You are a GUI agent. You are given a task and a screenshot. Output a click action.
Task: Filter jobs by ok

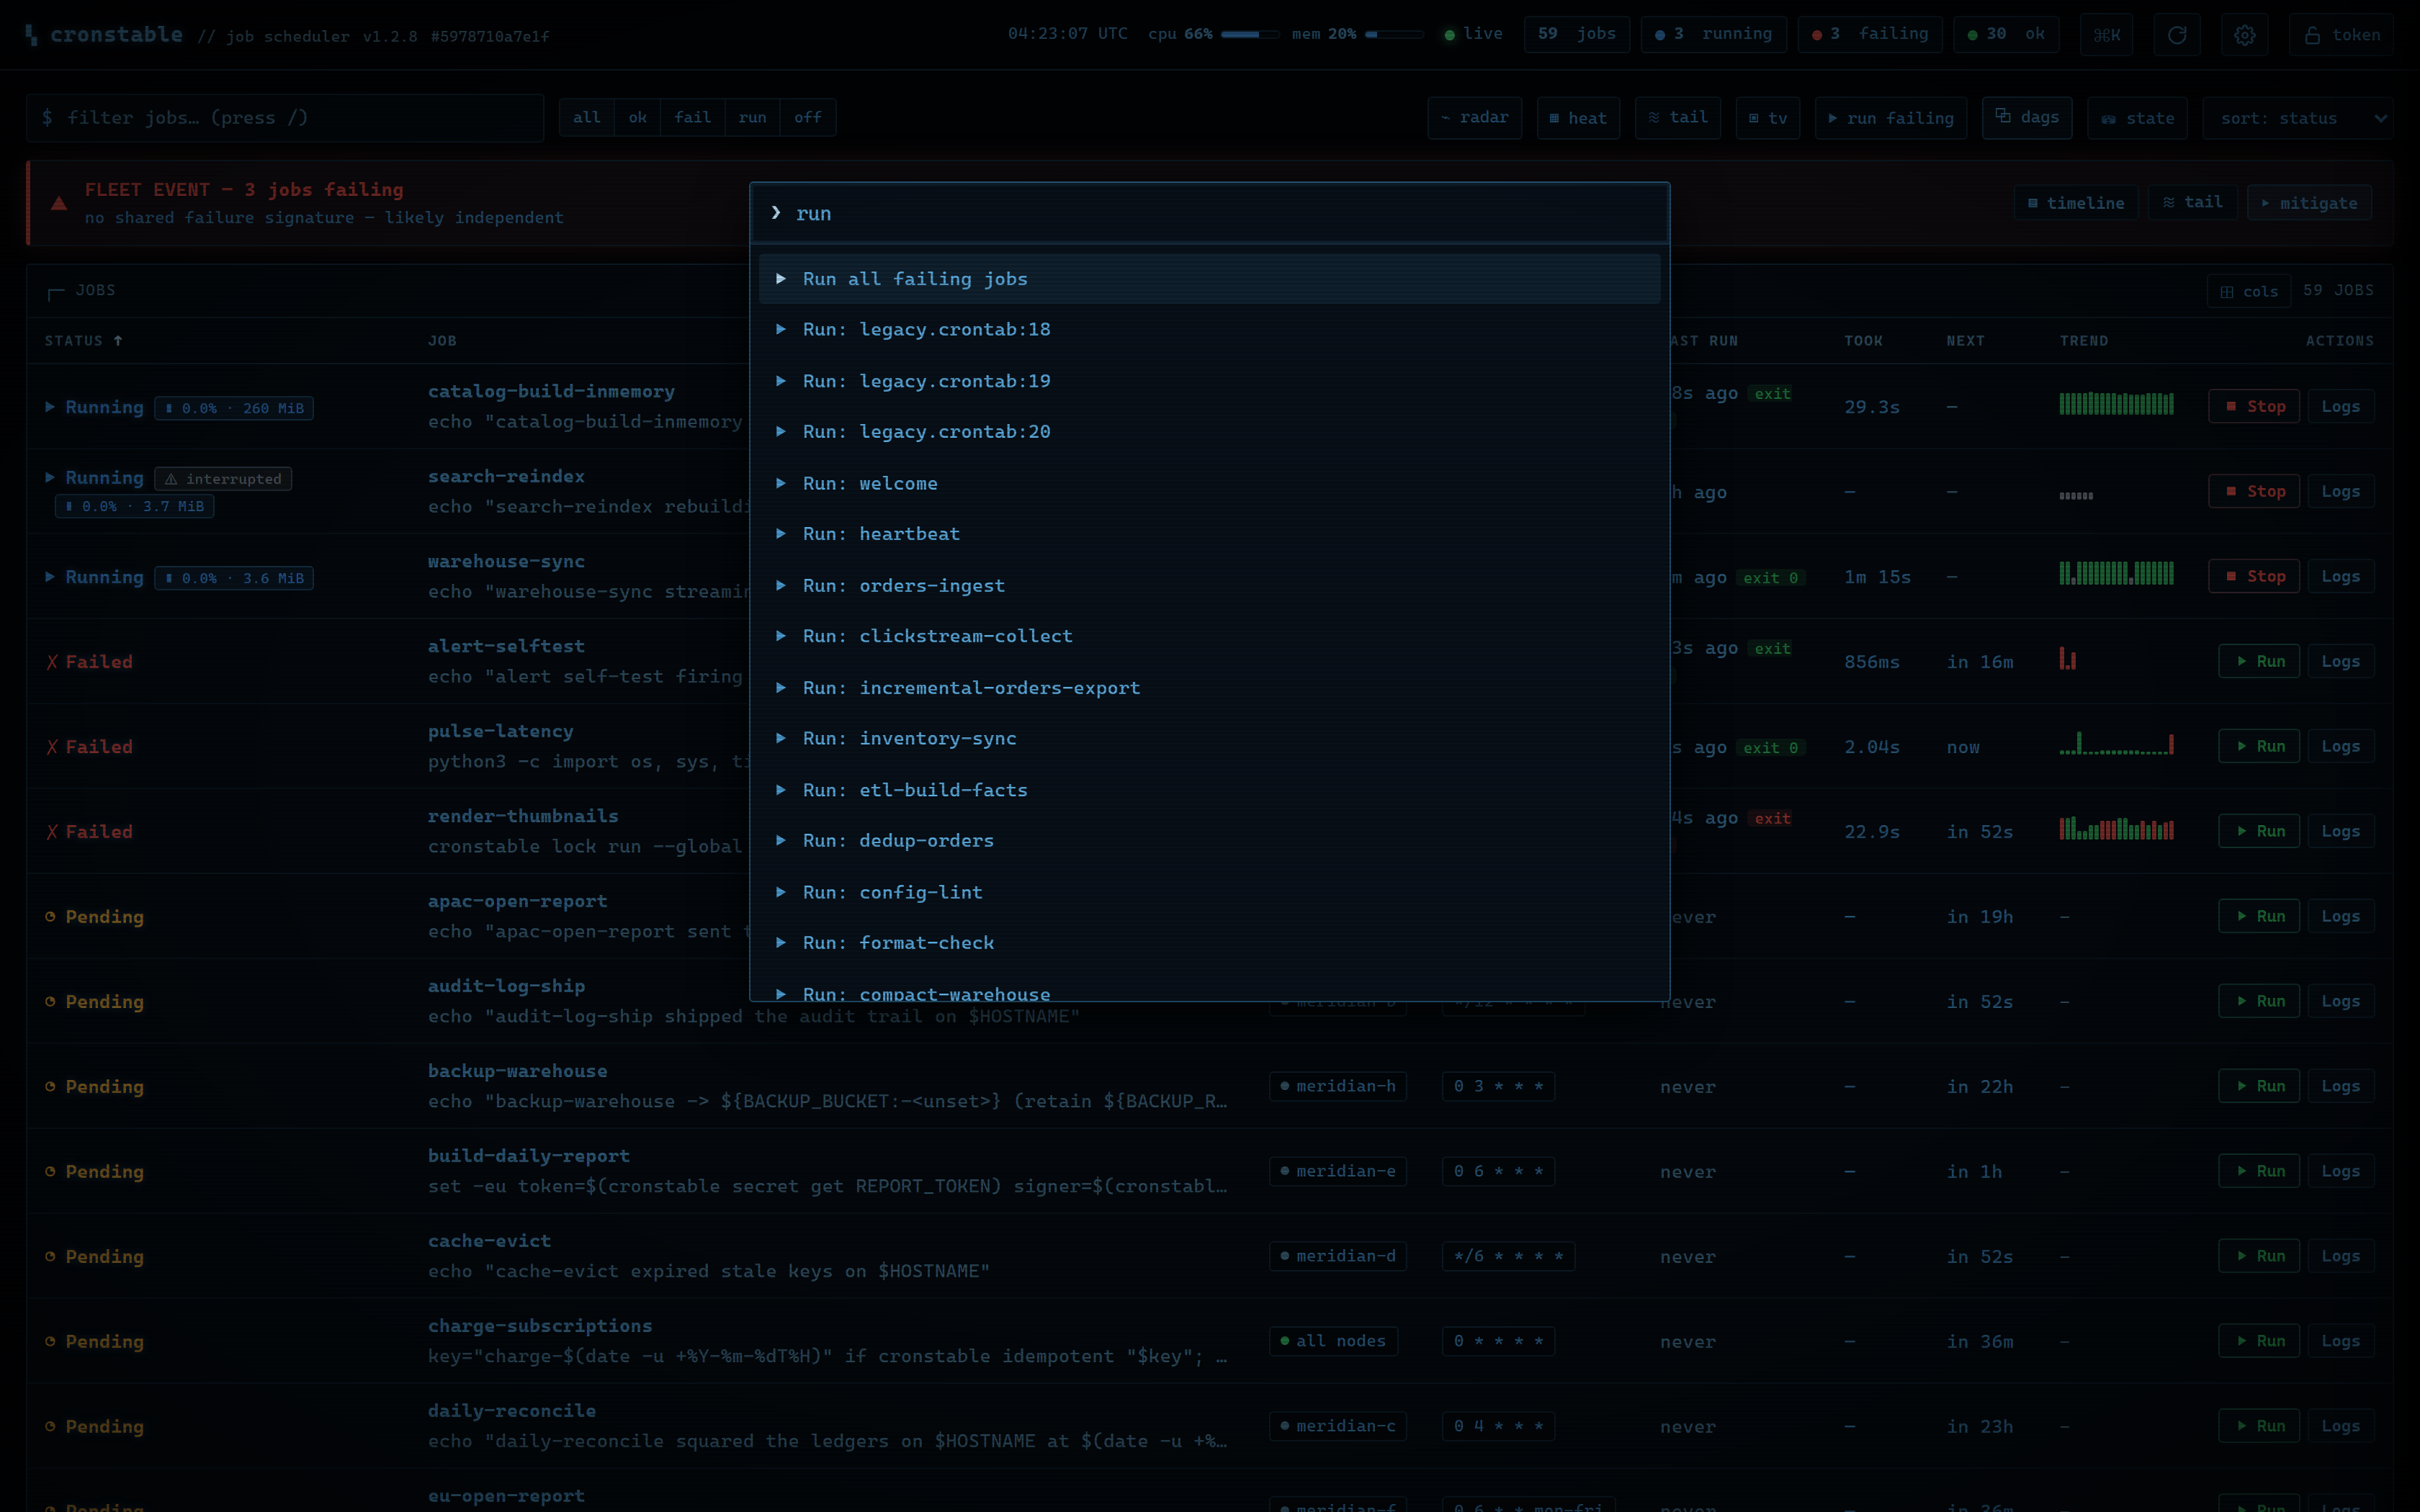pos(637,118)
